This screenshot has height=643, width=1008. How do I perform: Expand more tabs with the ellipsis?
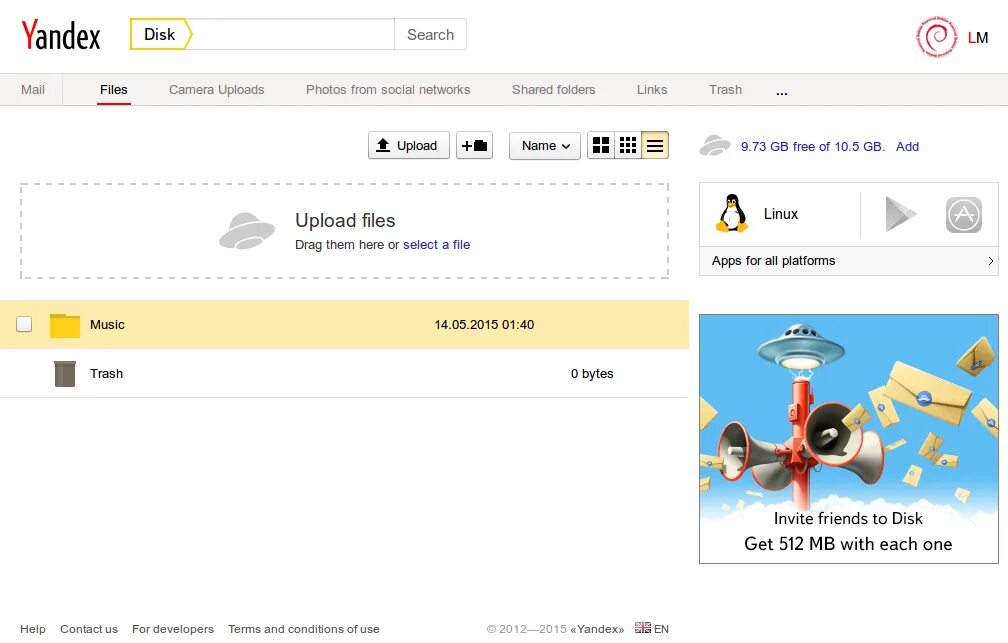coord(782,93)
